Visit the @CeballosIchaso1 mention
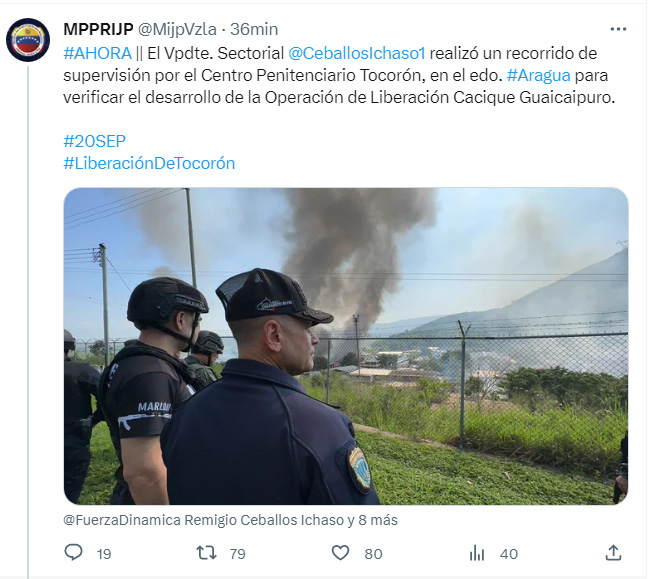 356,53
